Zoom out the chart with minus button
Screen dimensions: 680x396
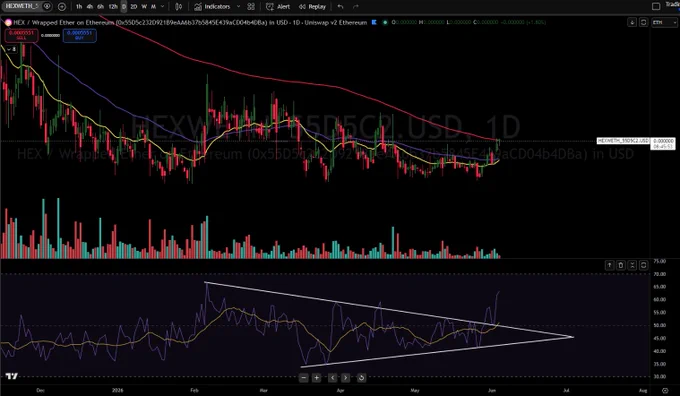coord(304,378)
